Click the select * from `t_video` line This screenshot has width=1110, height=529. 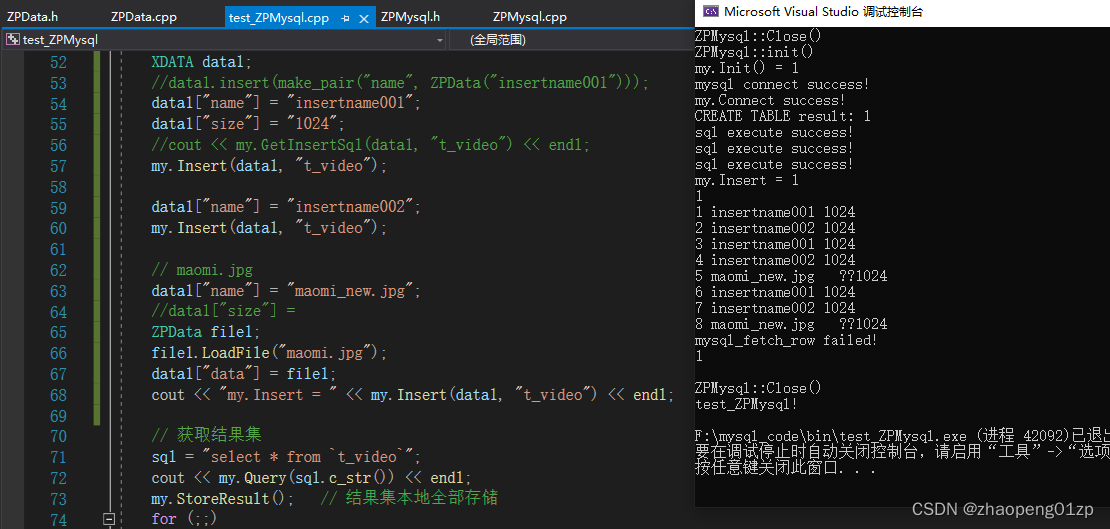[286, 457]
